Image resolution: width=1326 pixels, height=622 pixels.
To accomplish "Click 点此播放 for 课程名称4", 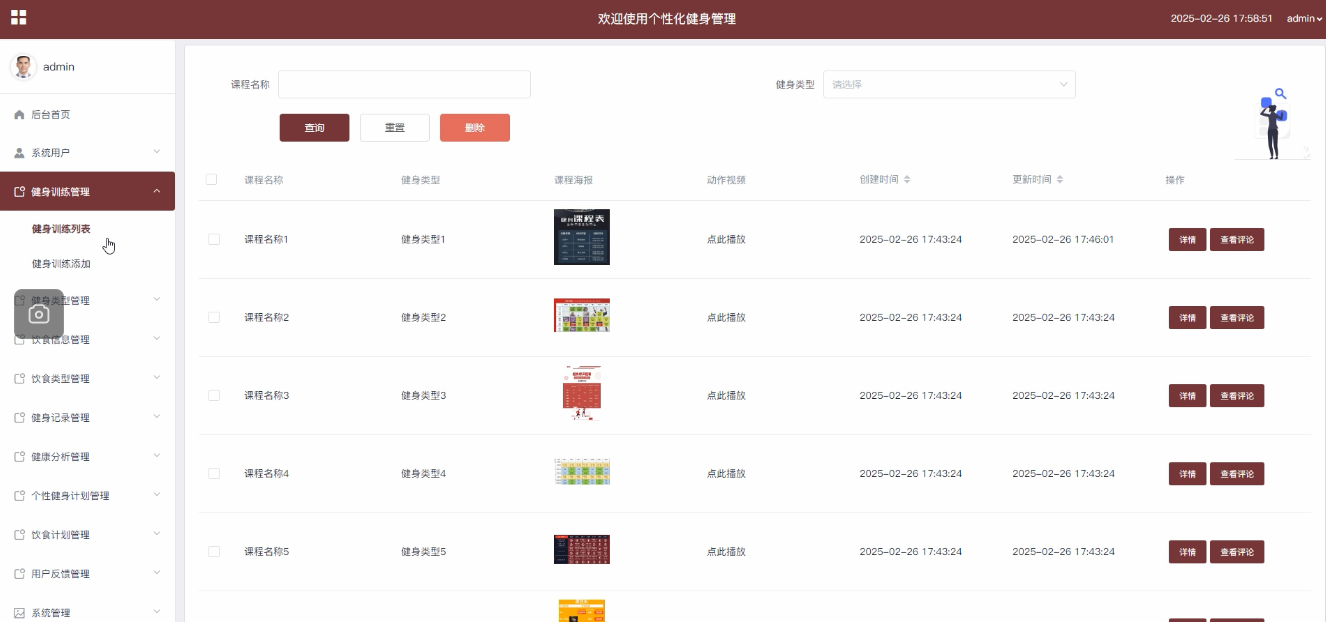I will click(x=726, y=474).
